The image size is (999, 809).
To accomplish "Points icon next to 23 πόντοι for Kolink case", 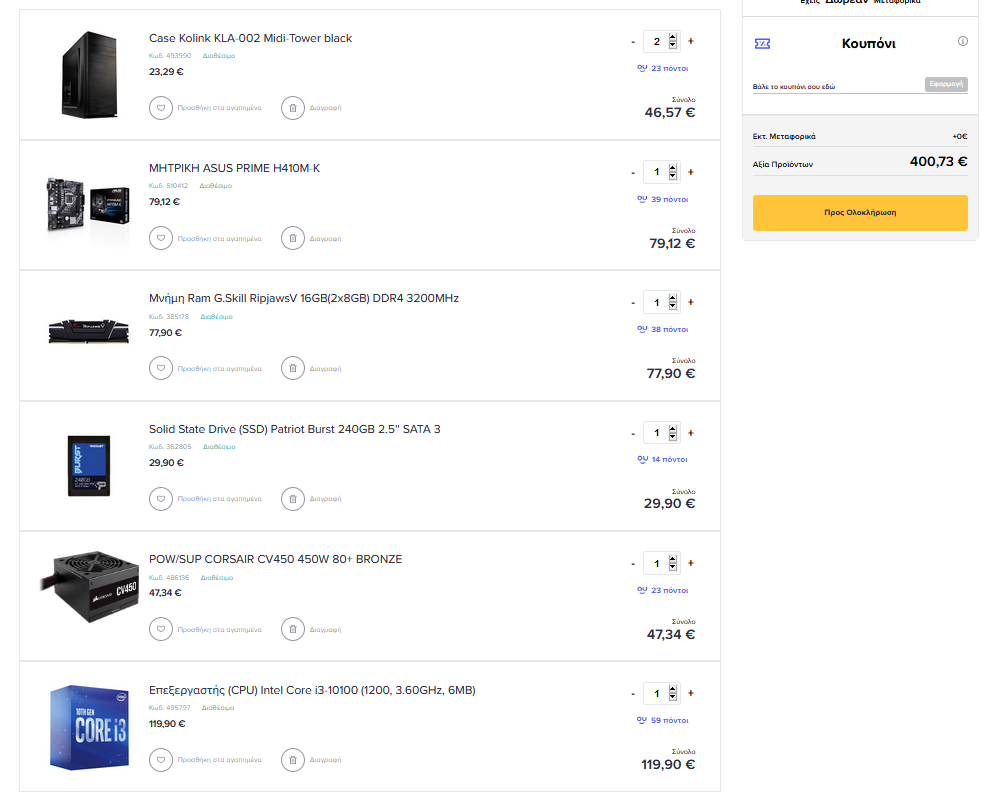I will [x=642, y=68].
